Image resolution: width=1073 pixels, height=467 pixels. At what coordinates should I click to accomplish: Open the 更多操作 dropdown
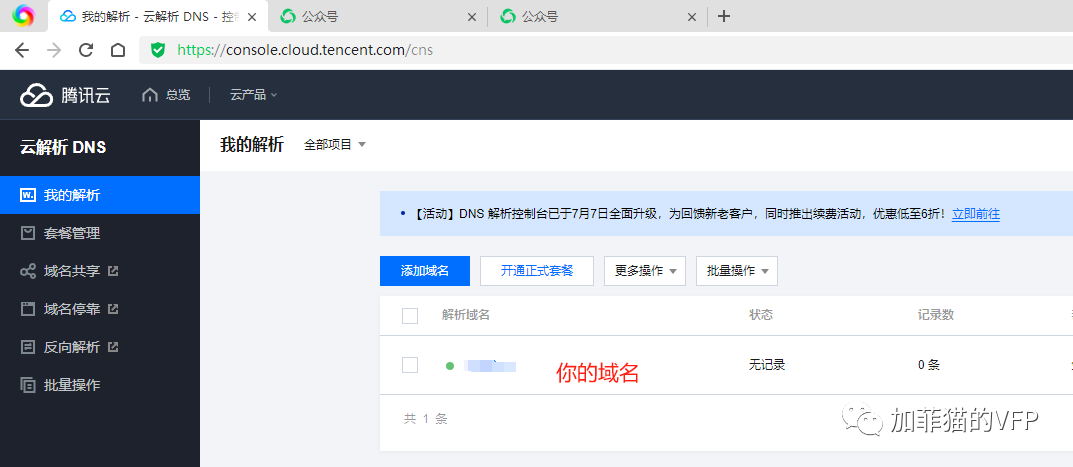[x=645, y=270]
